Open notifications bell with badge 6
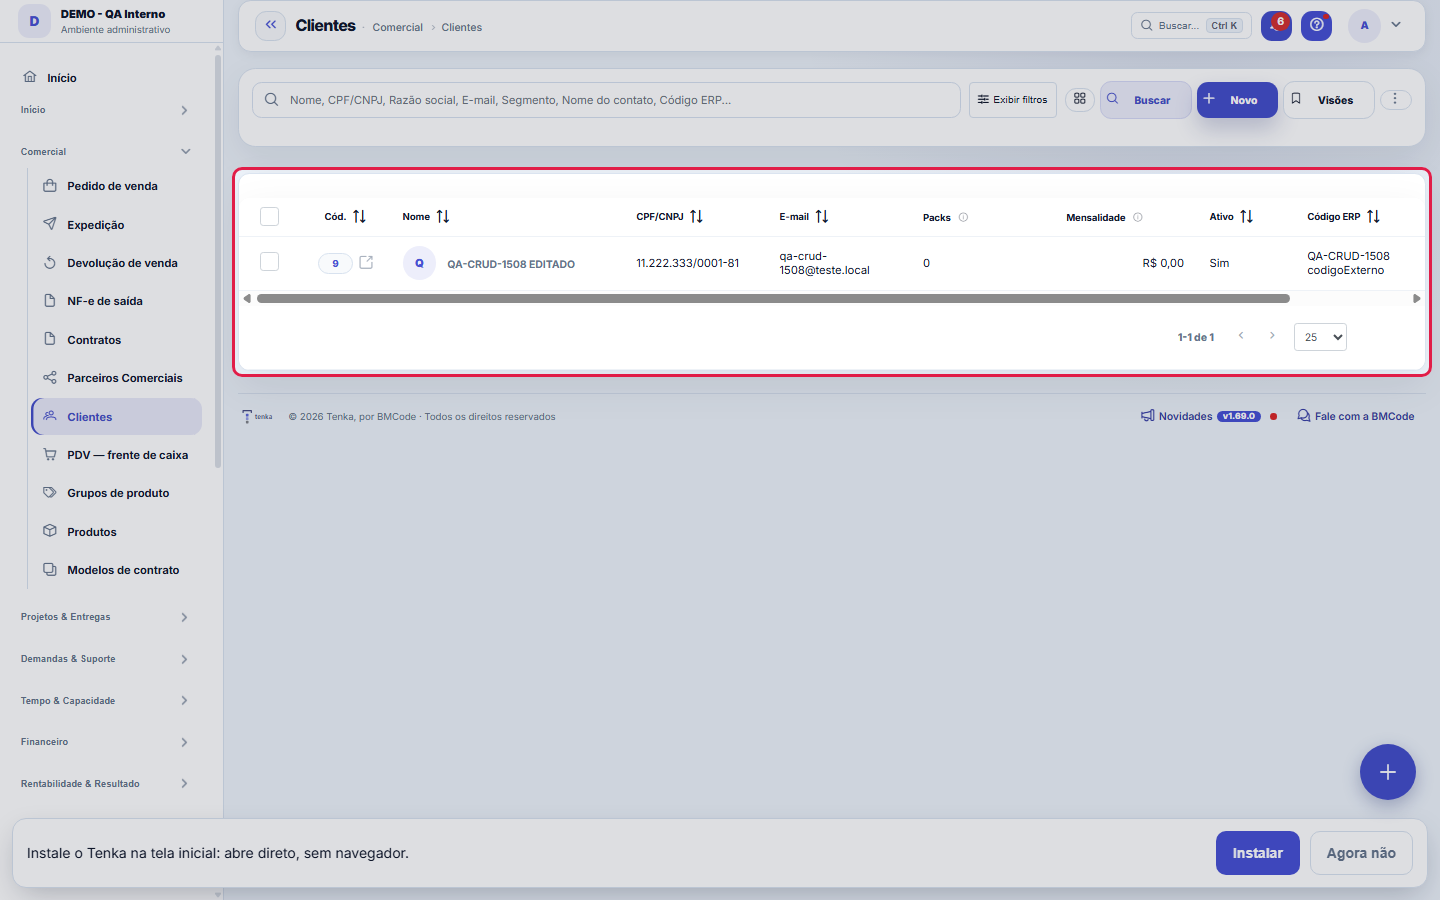This screenshot has width=1440, height=900. click(1276, 25)
